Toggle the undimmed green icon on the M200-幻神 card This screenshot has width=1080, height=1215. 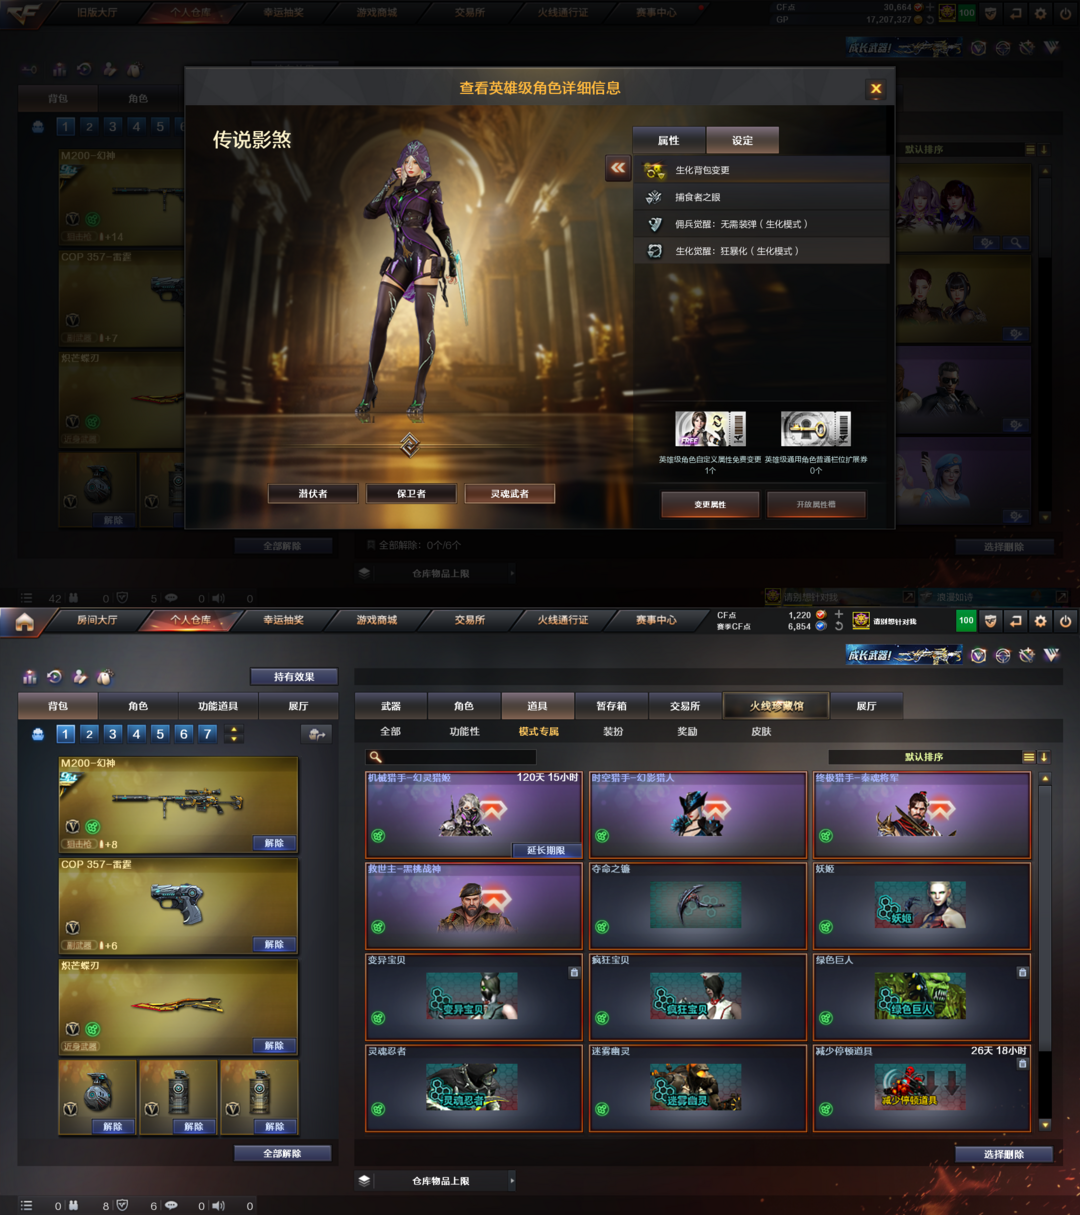click(x=92, y=827)
